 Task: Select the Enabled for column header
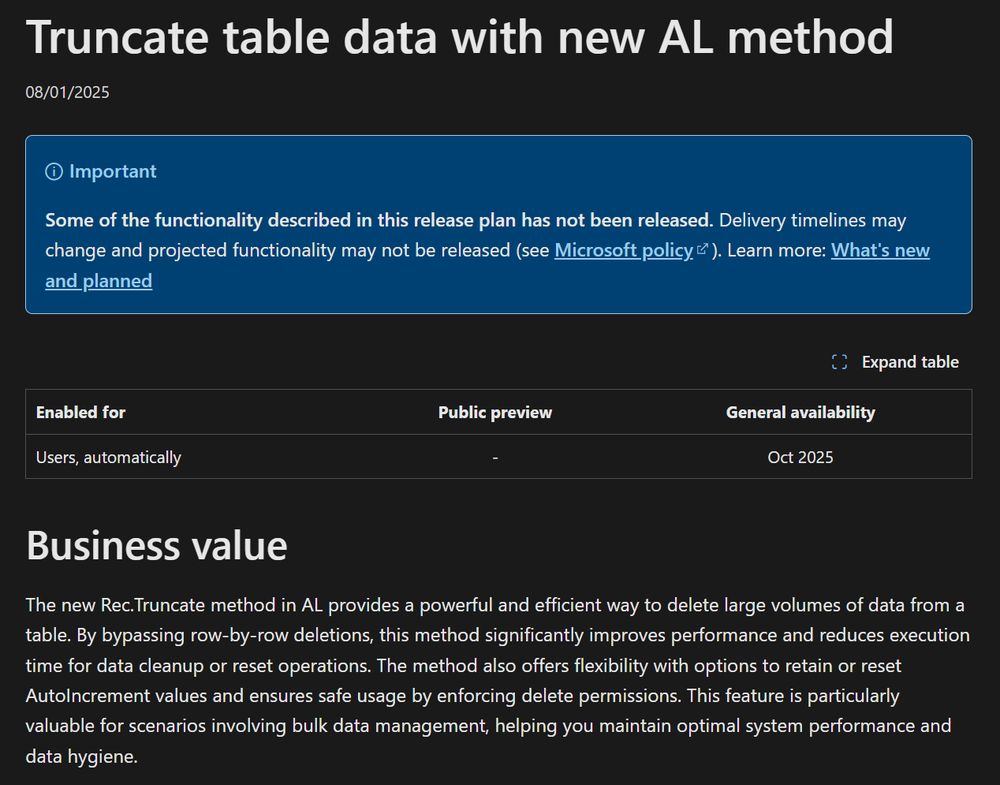point(81,413)
